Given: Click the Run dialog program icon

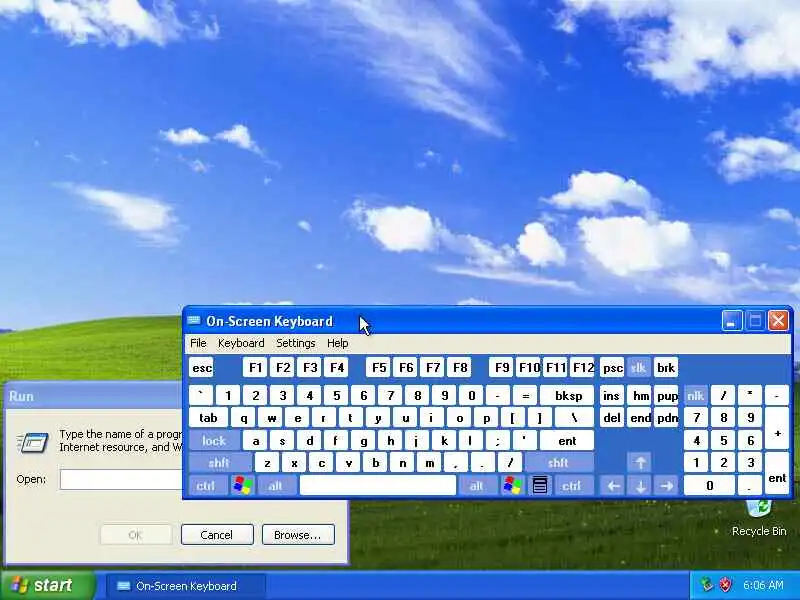Looking at the screenshot, I should tap(33, 442).
